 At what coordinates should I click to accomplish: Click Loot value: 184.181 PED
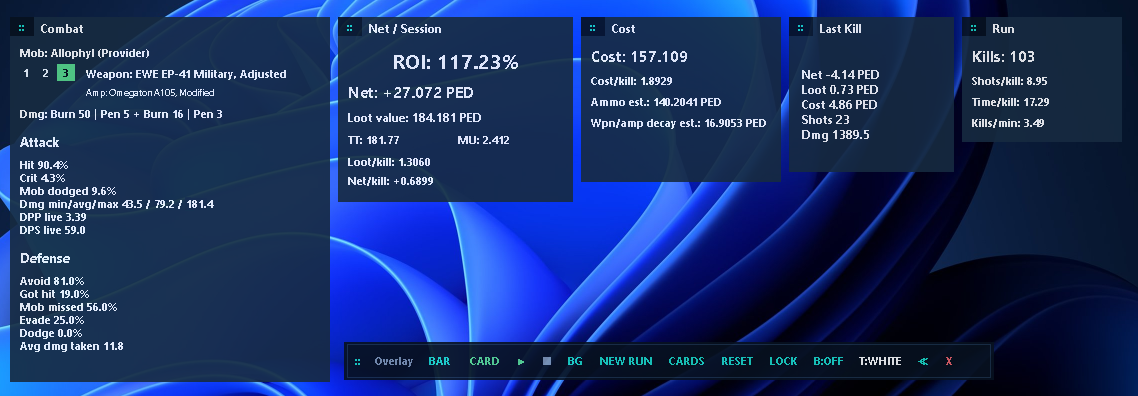[414, 117]
